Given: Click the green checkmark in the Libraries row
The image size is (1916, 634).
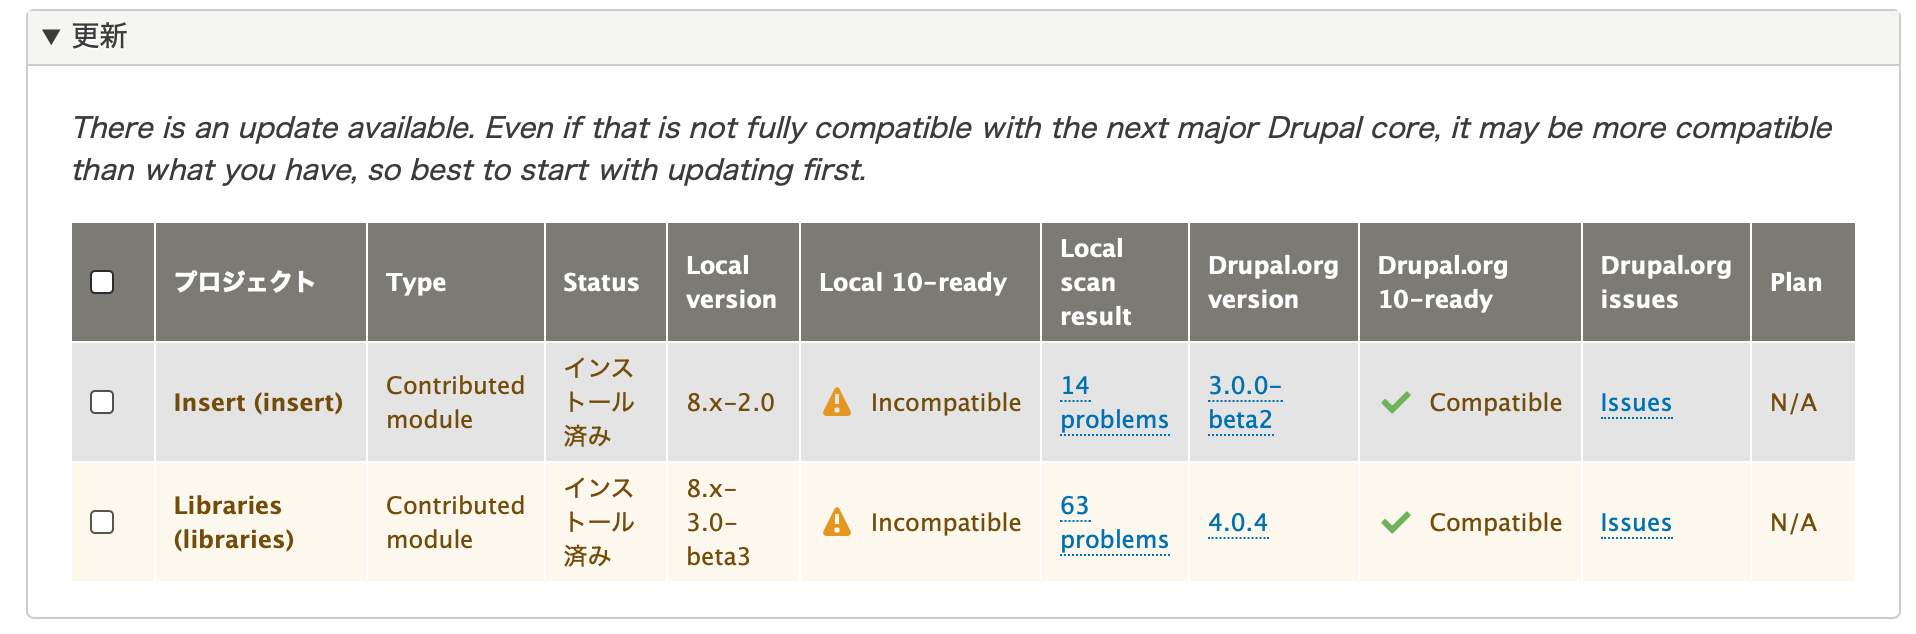Looking at the screenshot, I should [x=1395, y=523].
